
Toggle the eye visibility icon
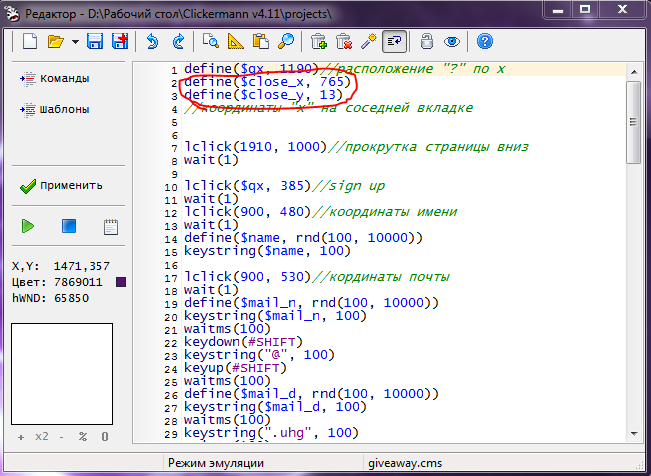click(x=452, y=42)
